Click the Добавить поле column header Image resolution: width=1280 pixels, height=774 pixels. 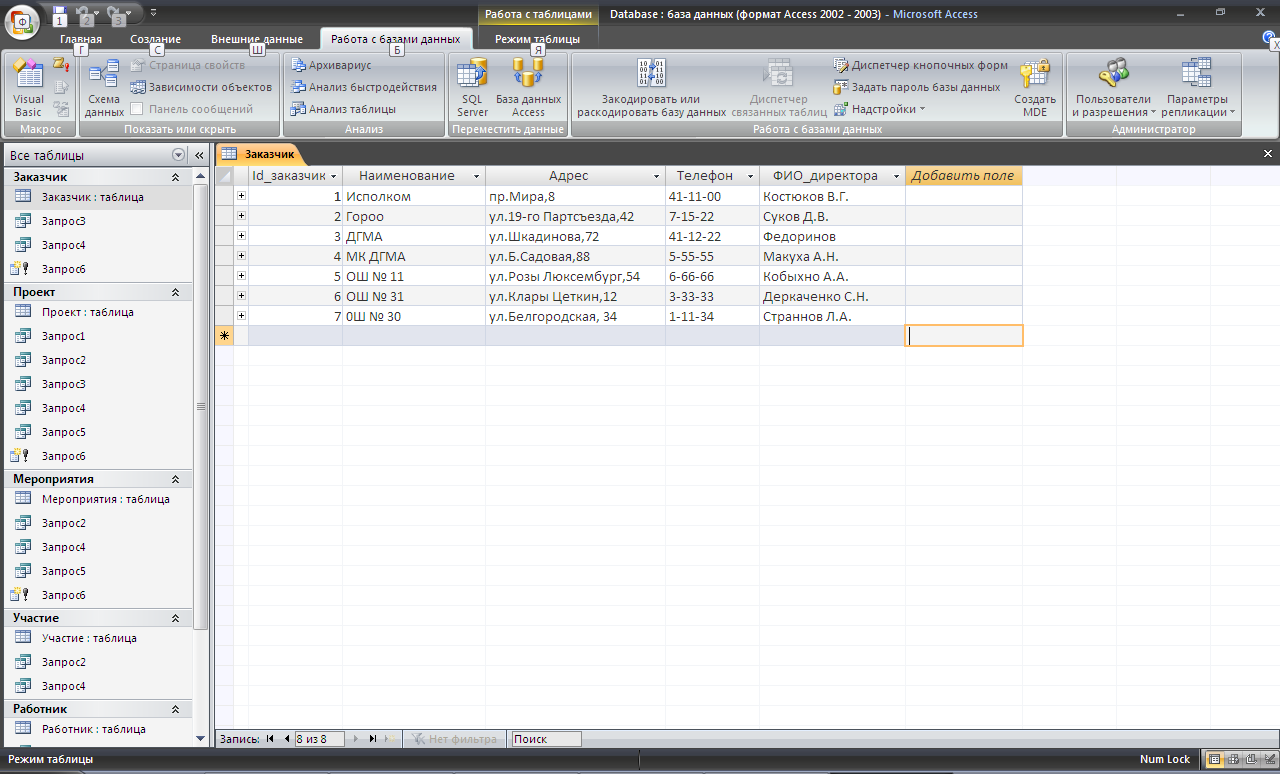click(963, 176)
